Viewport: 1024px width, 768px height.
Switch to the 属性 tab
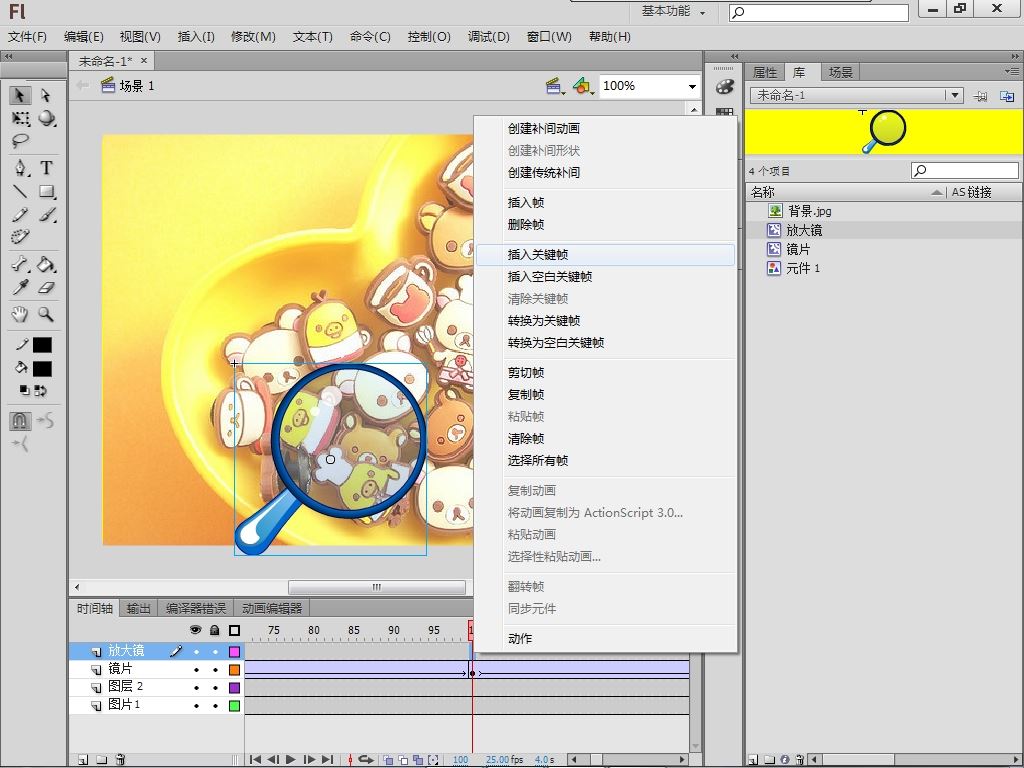[765, 72]
